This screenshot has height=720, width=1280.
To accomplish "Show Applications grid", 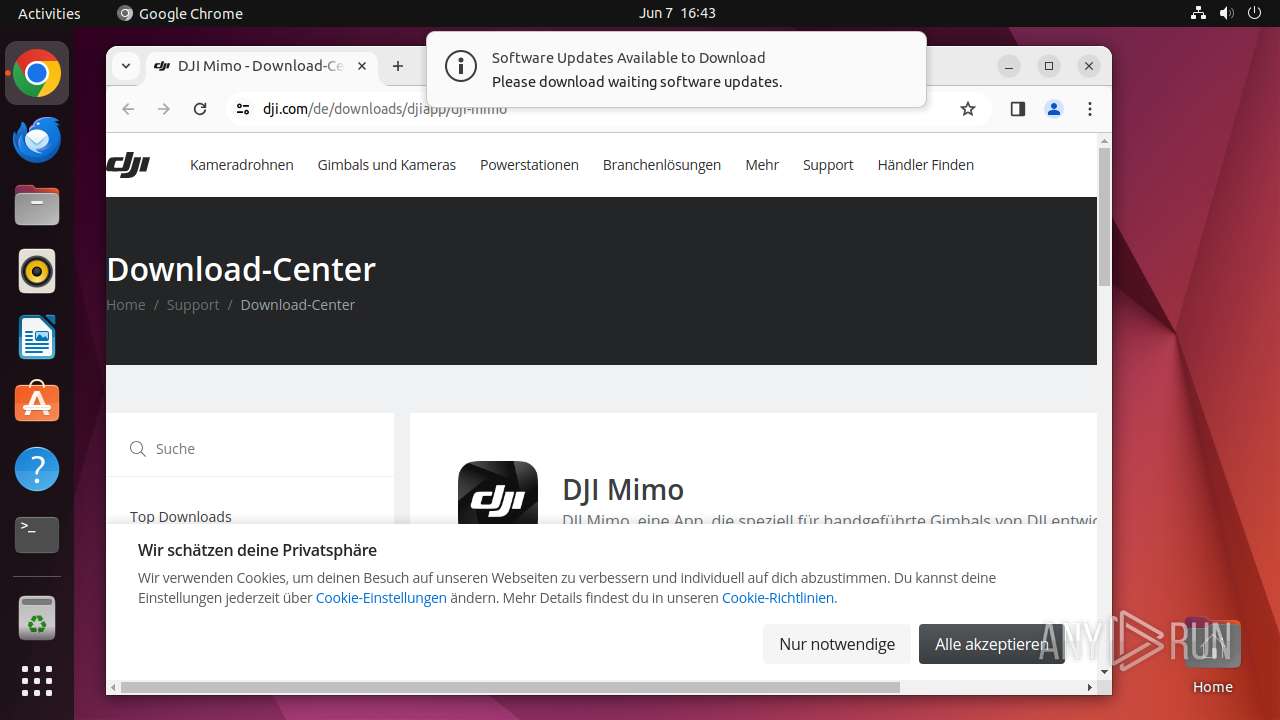I will pos(37,681).
